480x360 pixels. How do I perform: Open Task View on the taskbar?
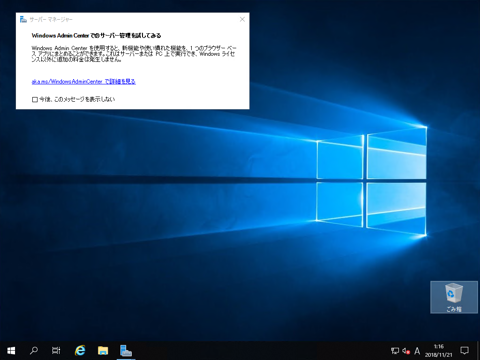(56, 351)
